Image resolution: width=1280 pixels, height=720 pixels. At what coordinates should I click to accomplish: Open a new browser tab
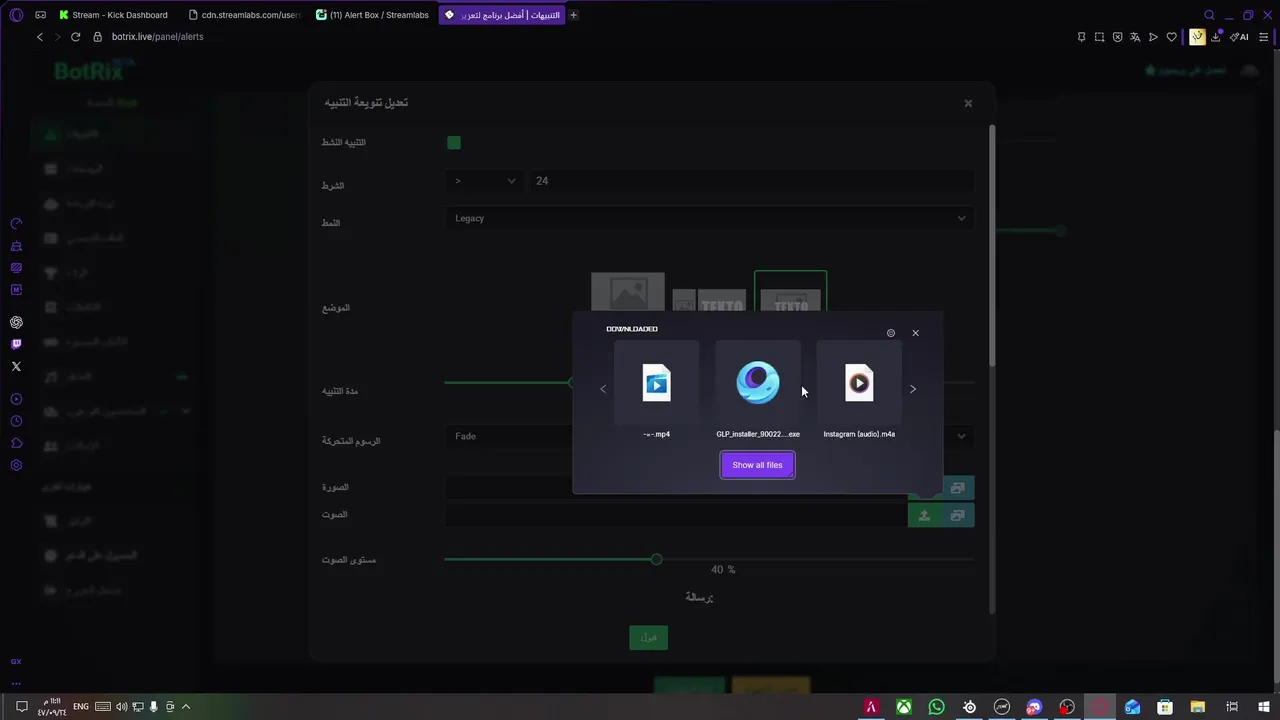(x=573, y=15)
